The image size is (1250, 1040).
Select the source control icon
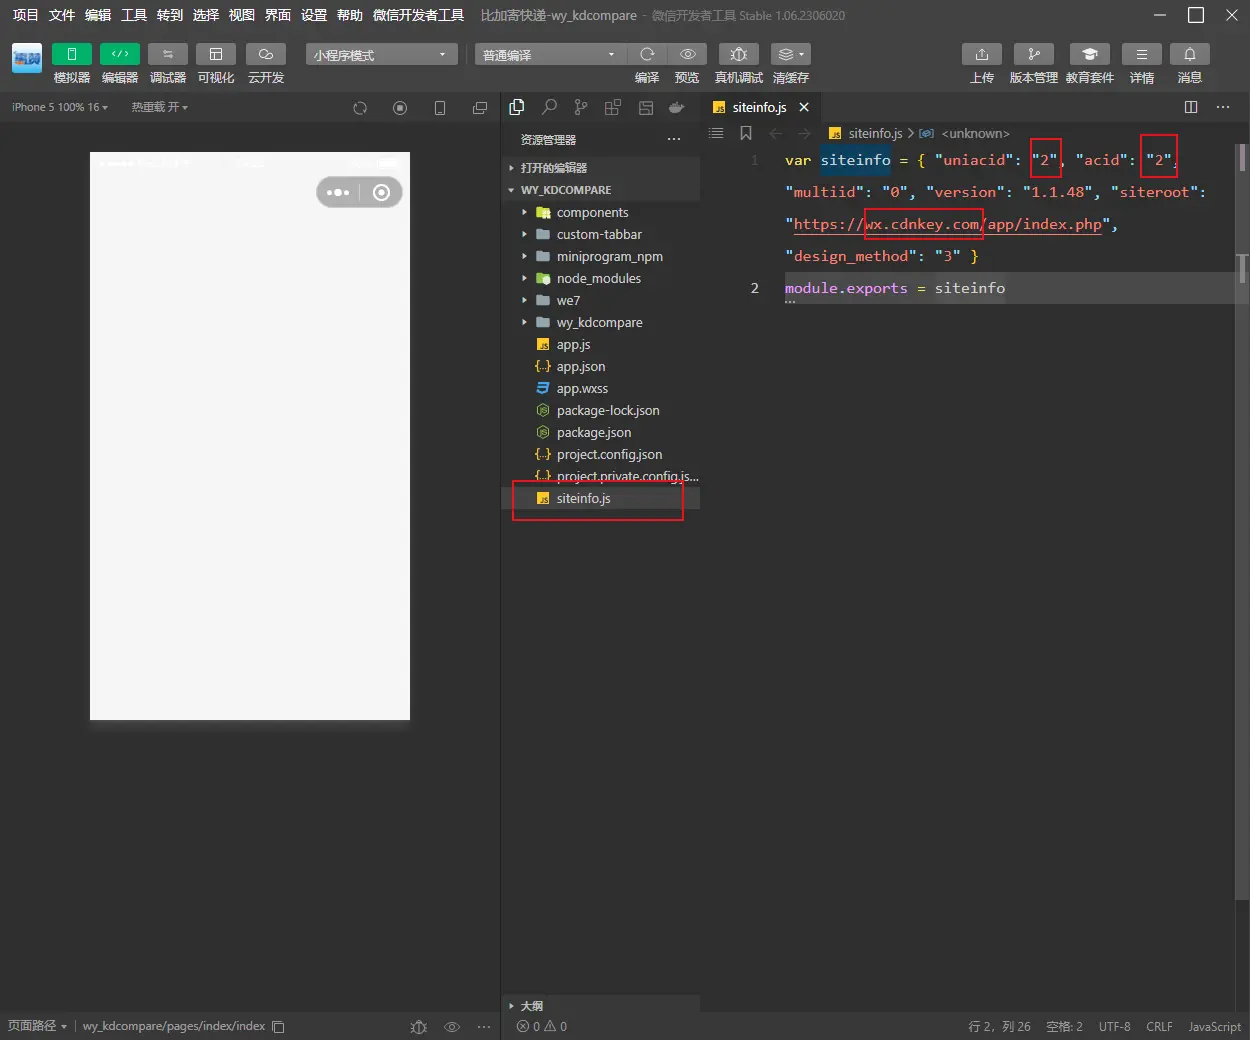581,107
